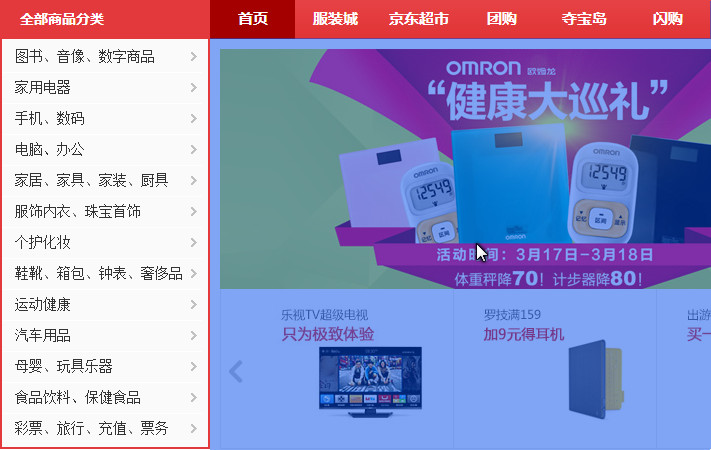Click the TV product image

(x=370, y=381)
